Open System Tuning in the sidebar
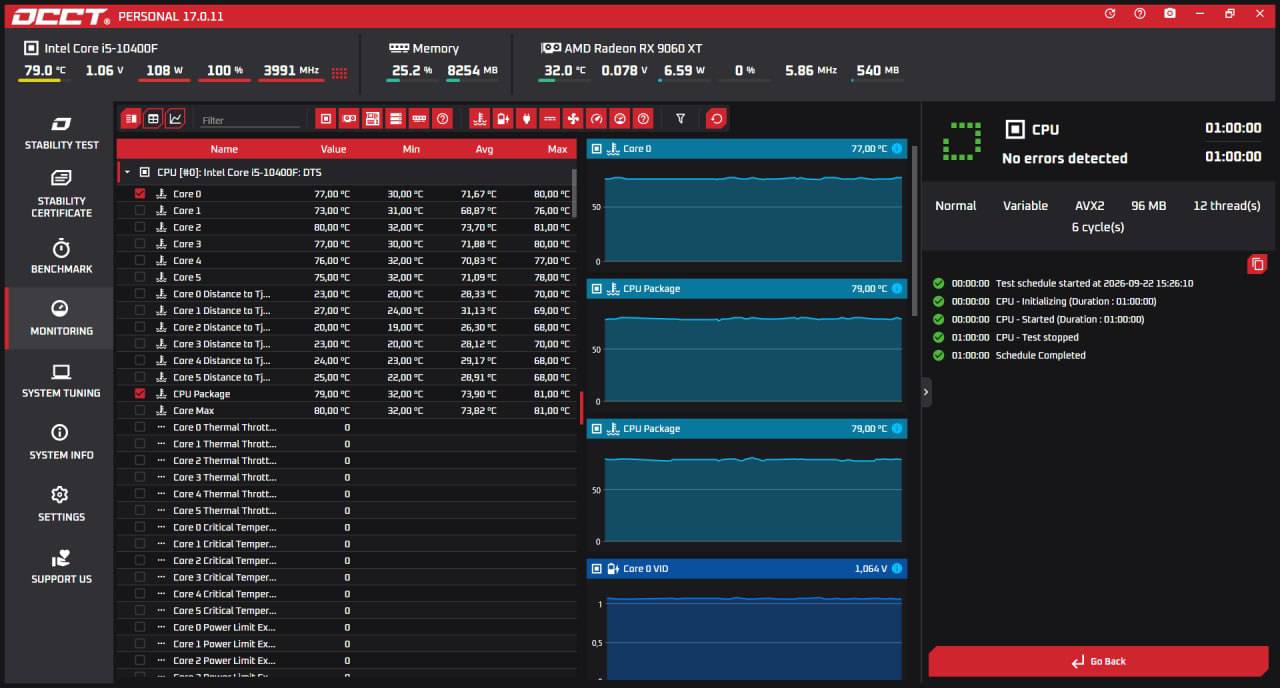Screen dimensions: 1280x688 click(61, 380)
